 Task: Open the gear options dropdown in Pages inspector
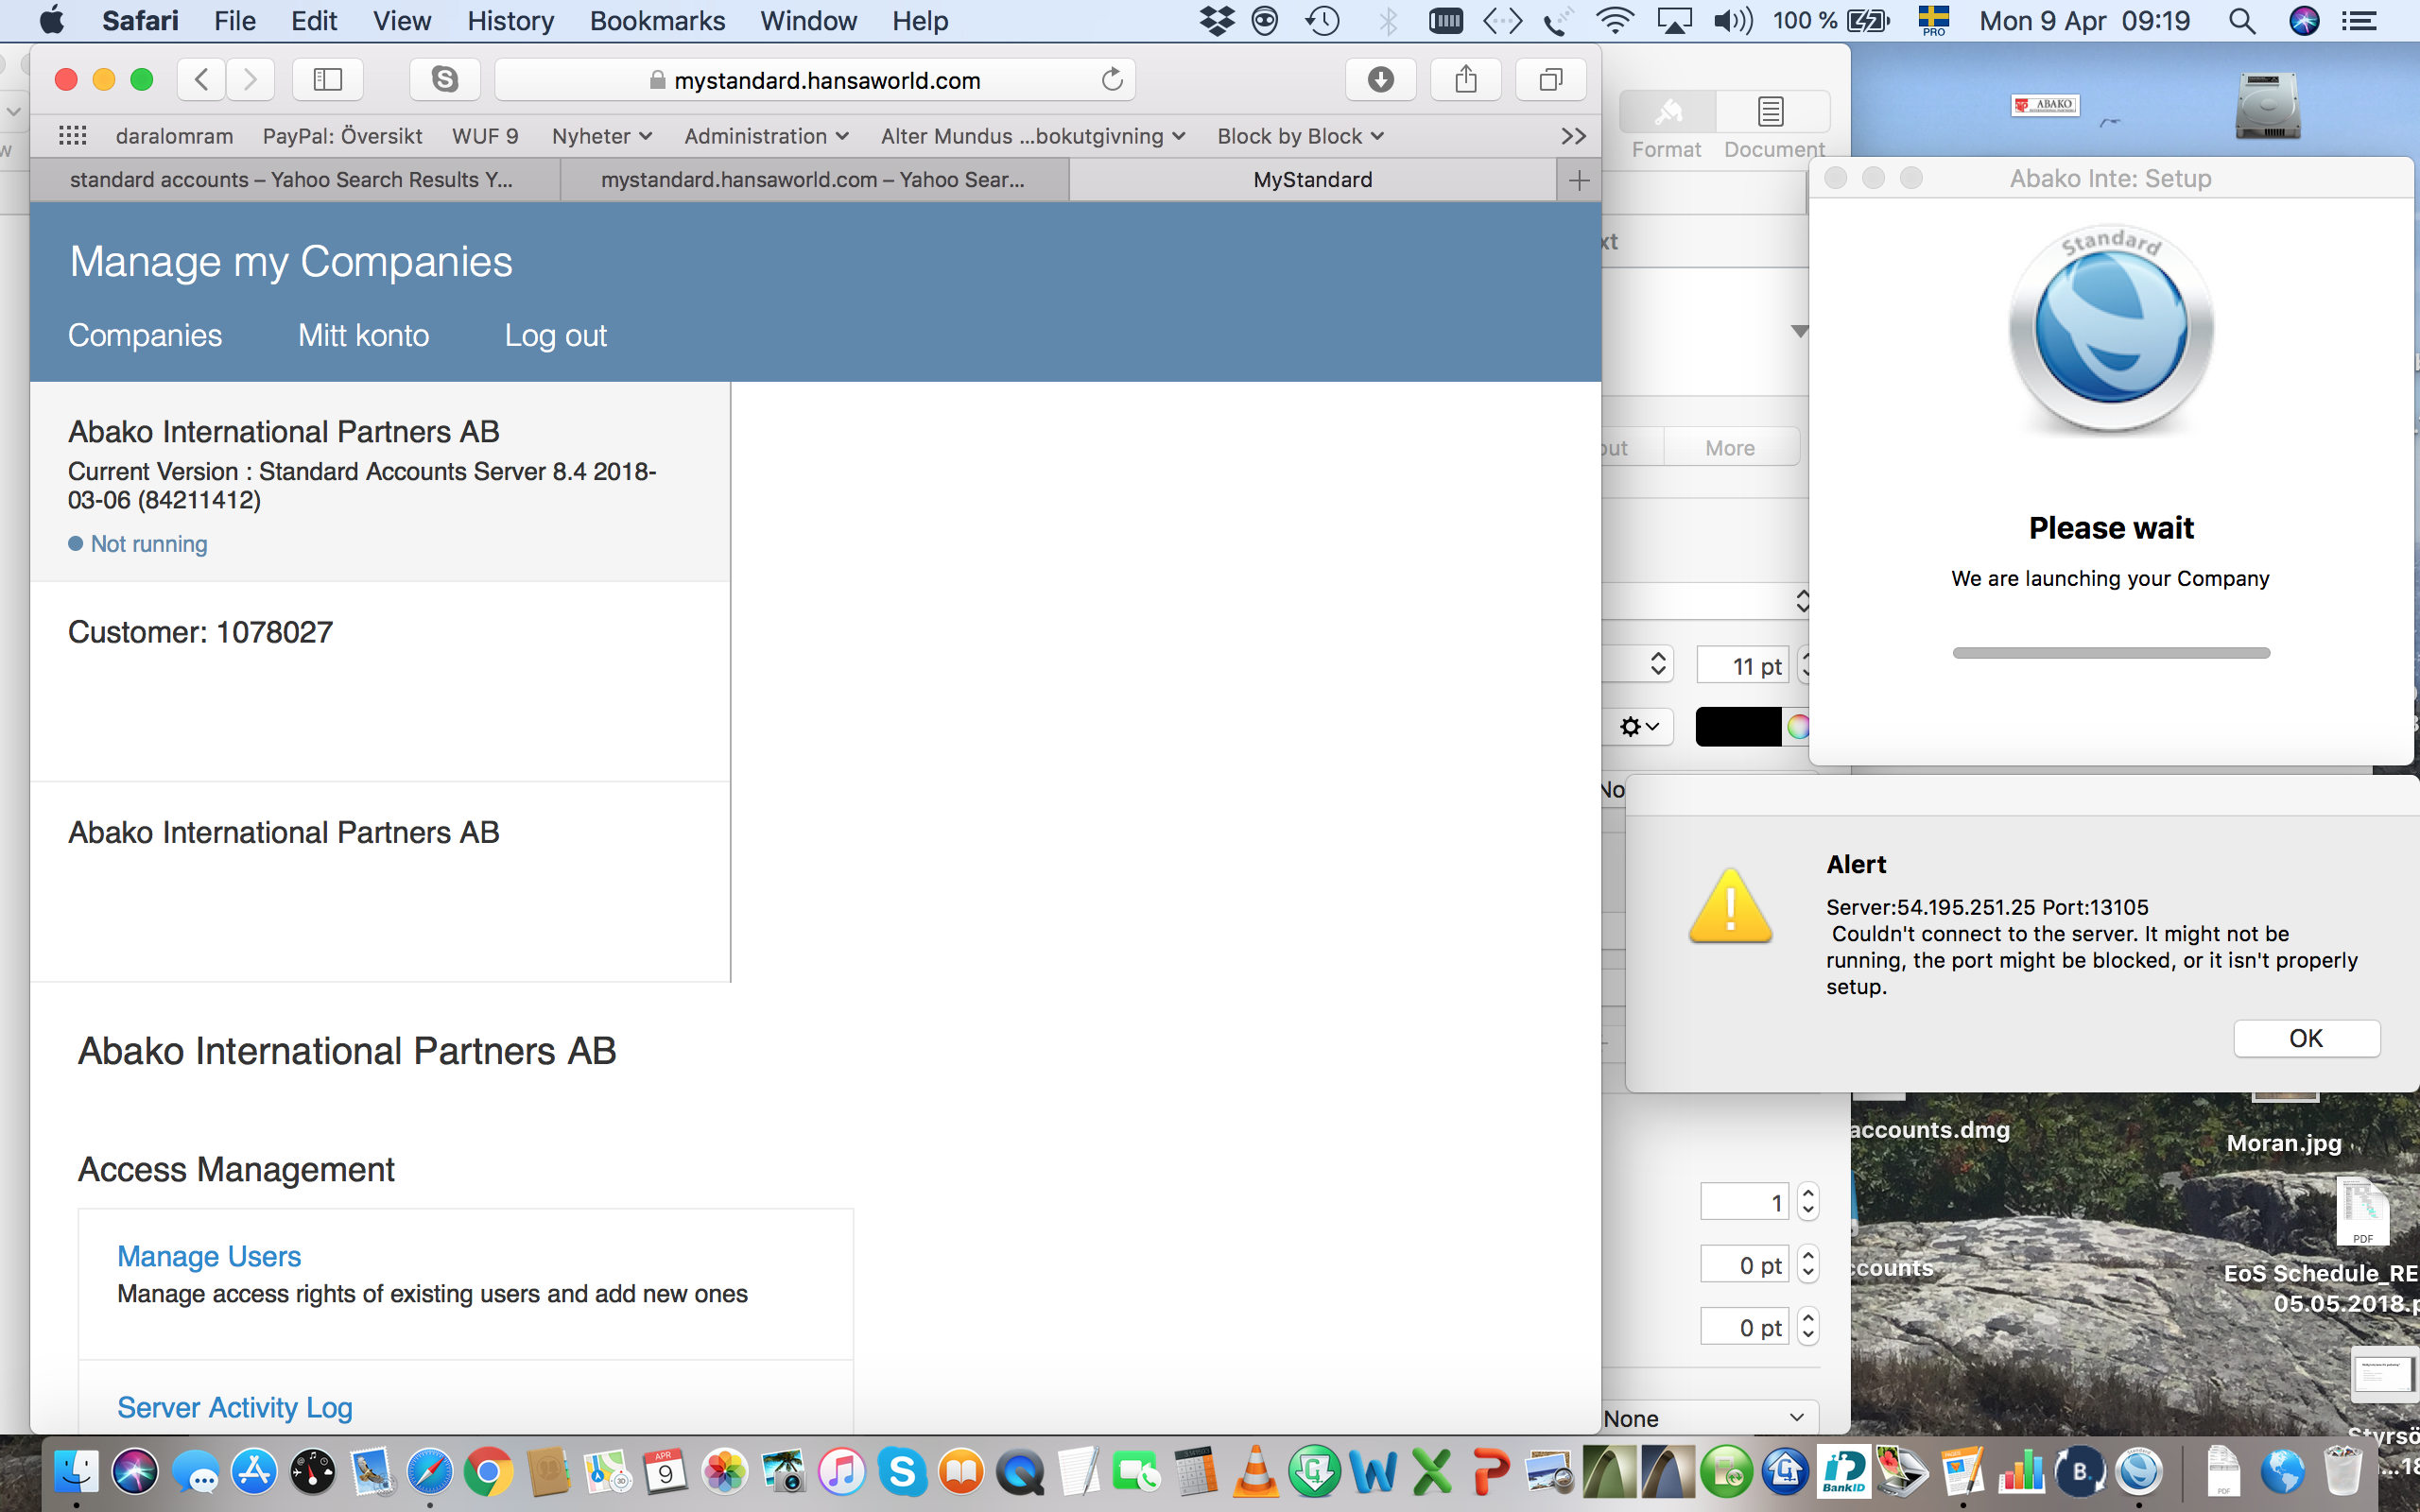(x=1639, y=727)
